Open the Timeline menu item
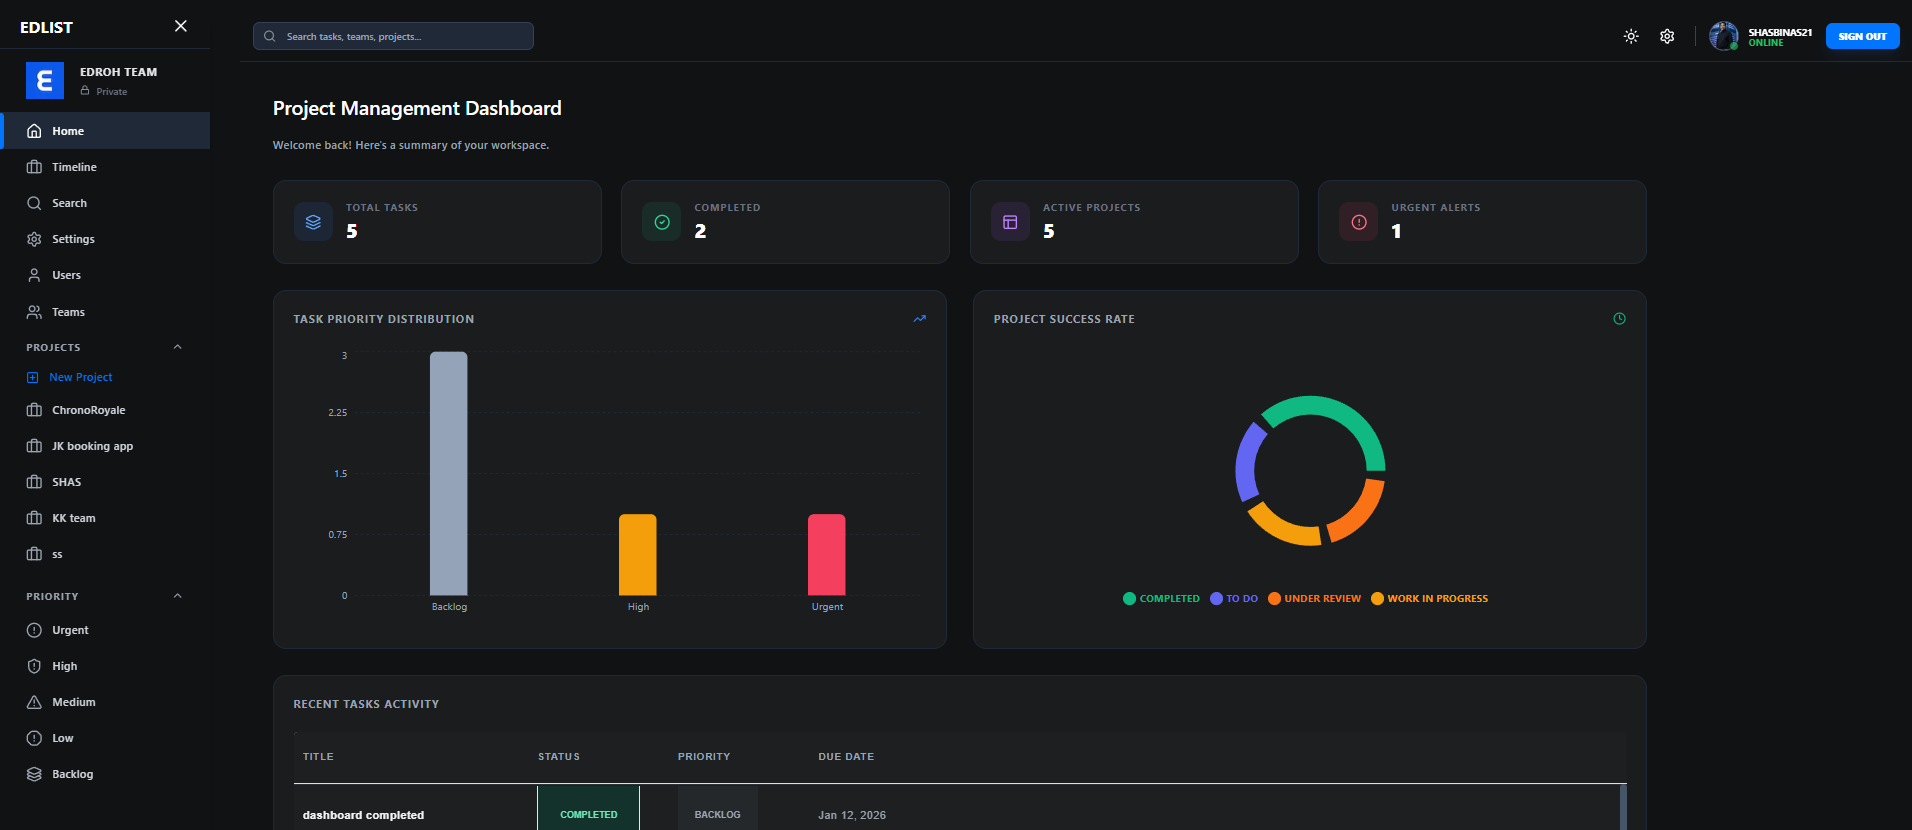This screenshot has height=830, width=1912. 74,167
